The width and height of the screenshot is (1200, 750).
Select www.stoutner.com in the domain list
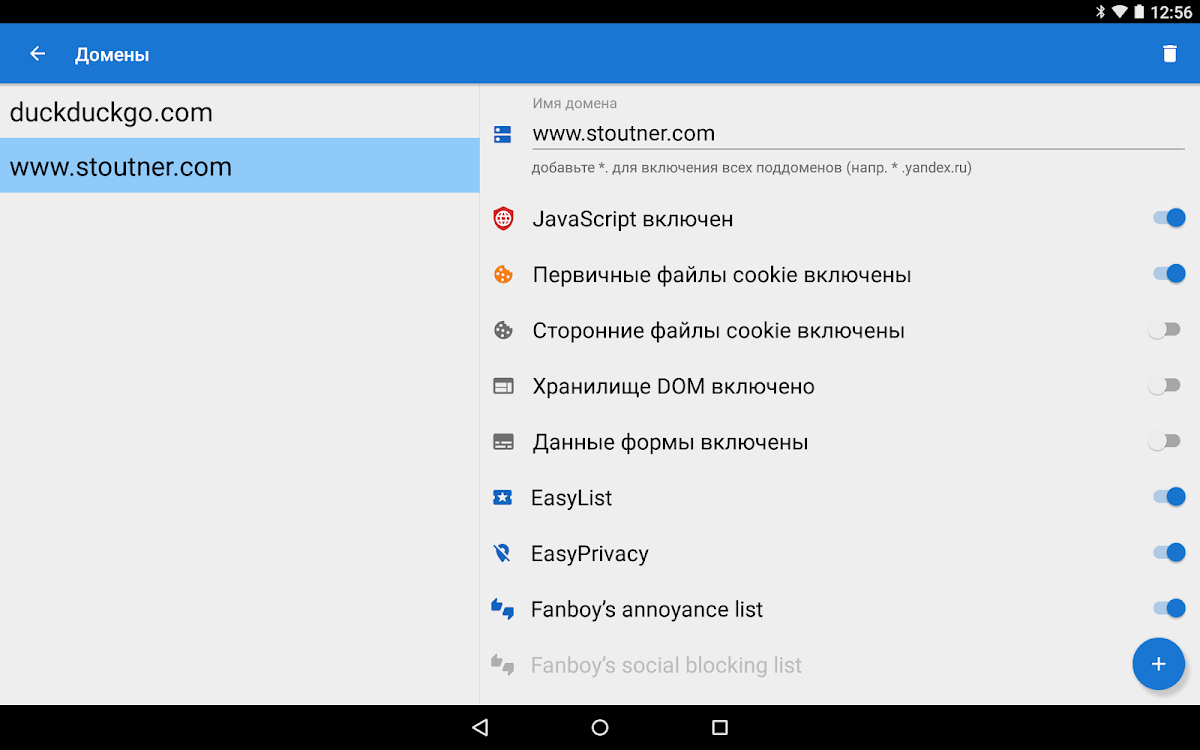pyautogui.click(x=240, y=166)
